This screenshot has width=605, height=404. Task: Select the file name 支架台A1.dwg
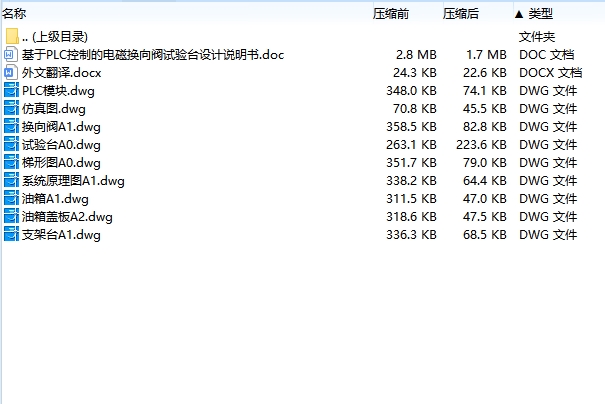[61, 235]
